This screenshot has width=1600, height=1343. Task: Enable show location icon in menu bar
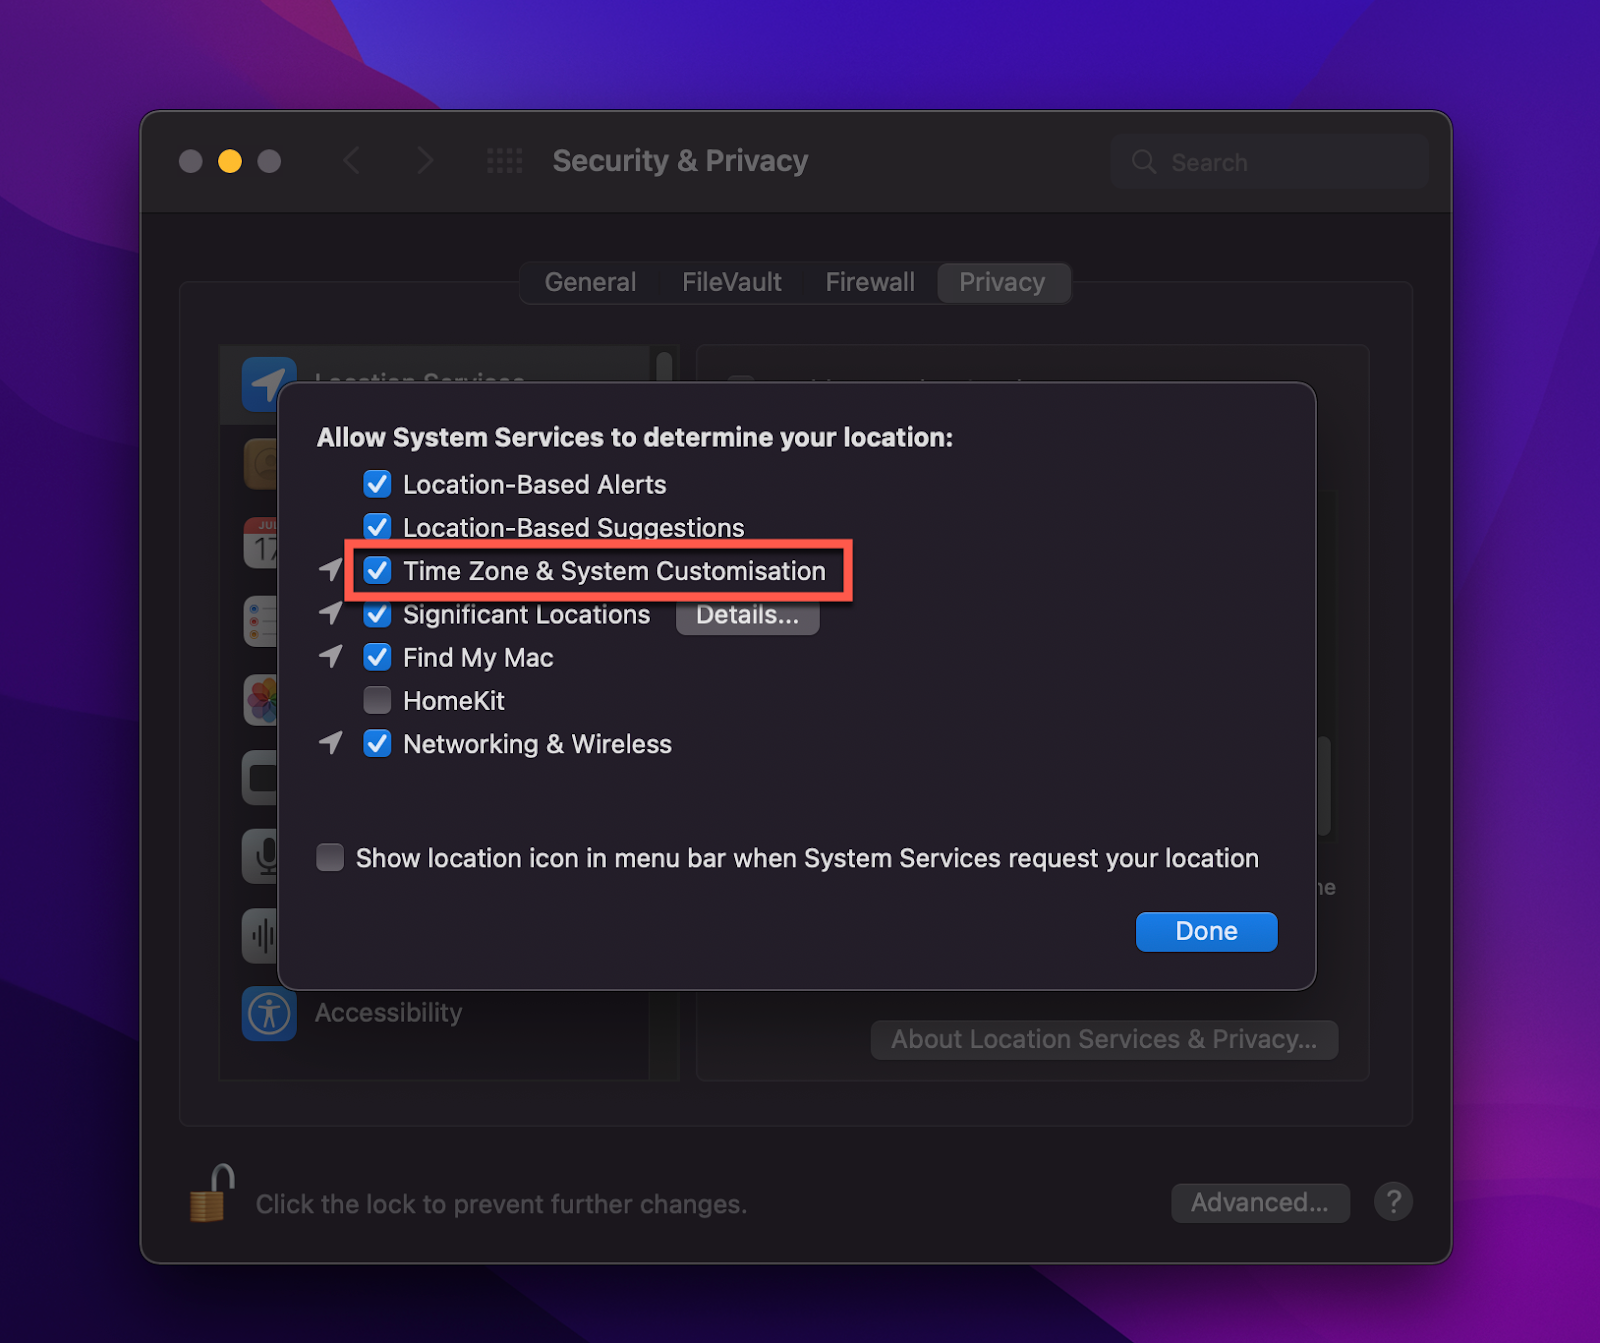pos(330,857)
